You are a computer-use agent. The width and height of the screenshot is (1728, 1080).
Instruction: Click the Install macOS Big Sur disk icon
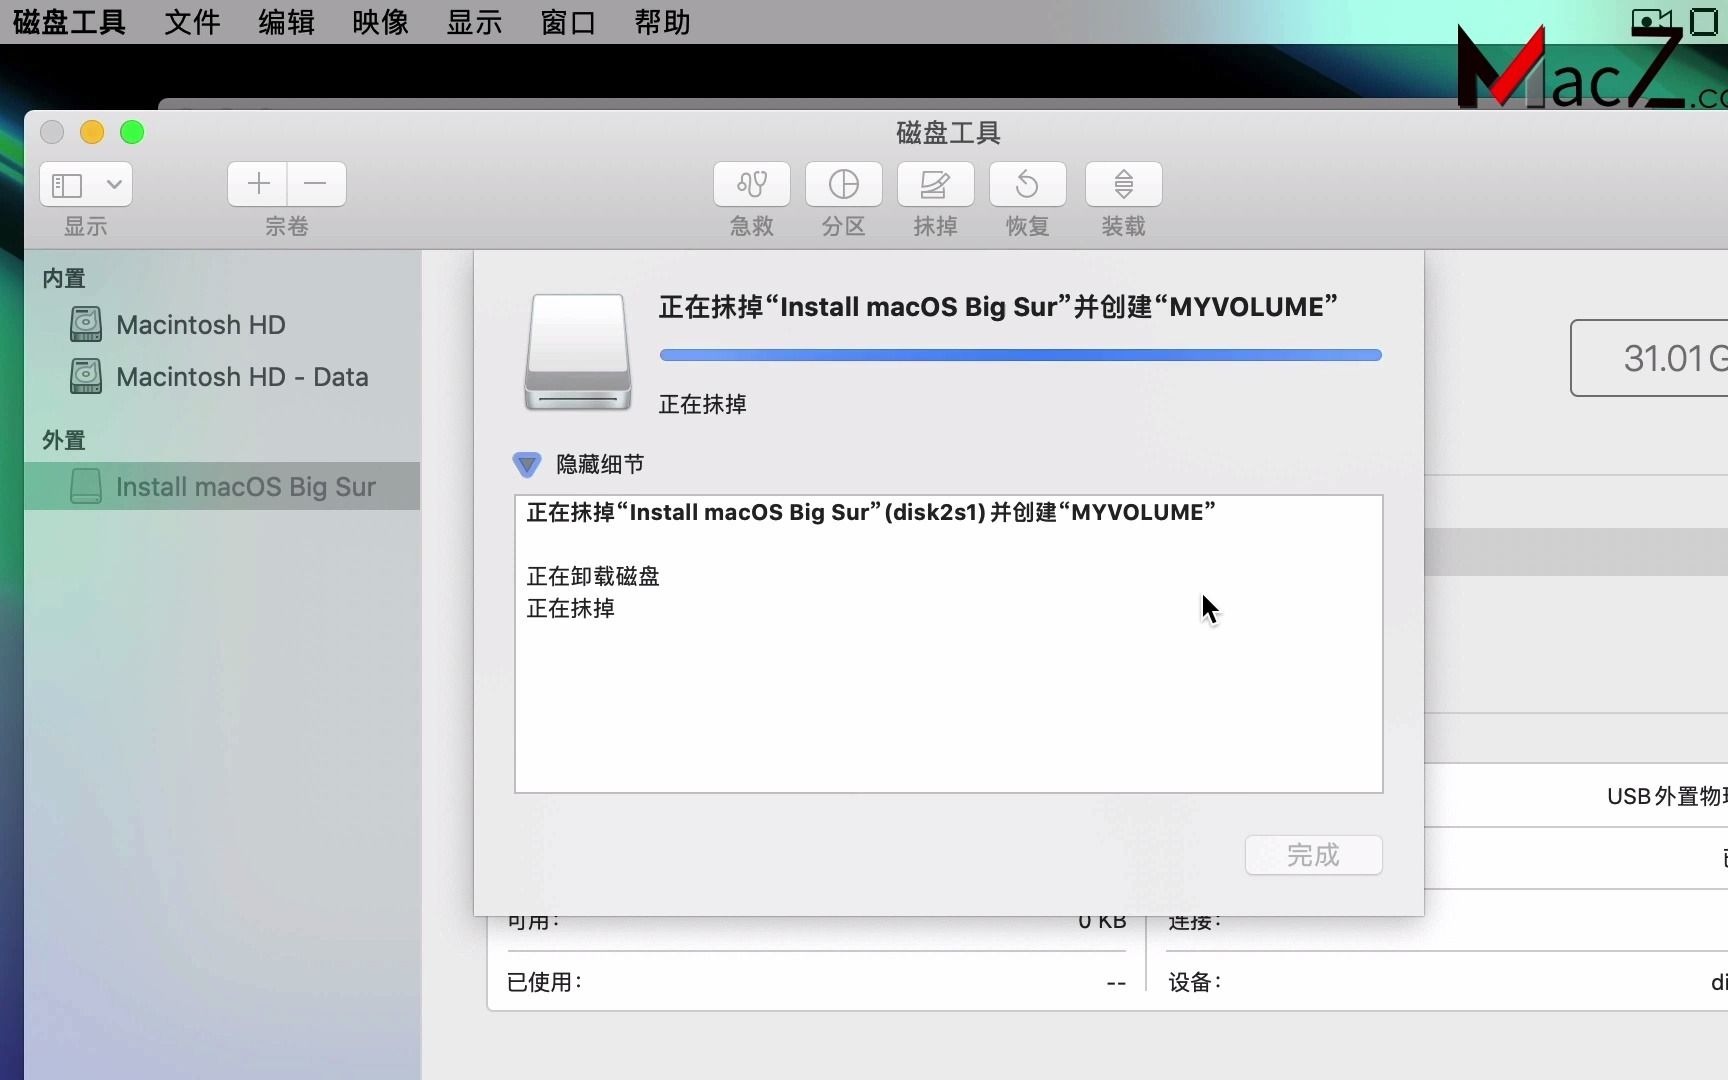click(x=85, y=486)
